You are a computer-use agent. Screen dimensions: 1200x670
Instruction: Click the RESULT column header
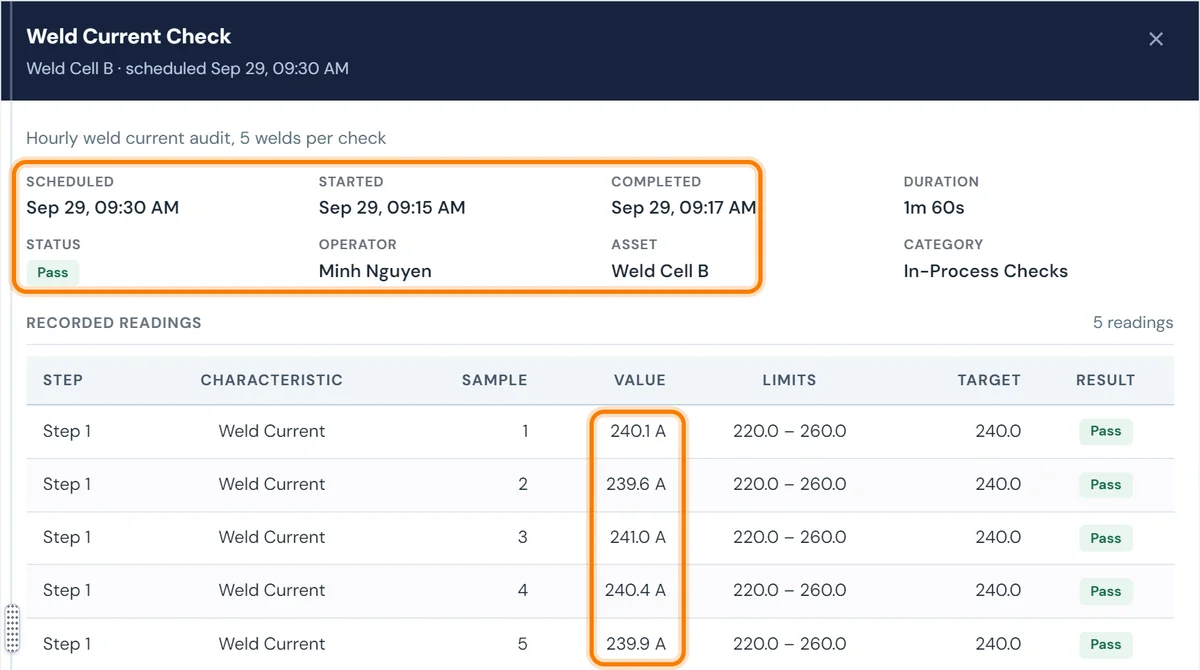point(1106,380)
